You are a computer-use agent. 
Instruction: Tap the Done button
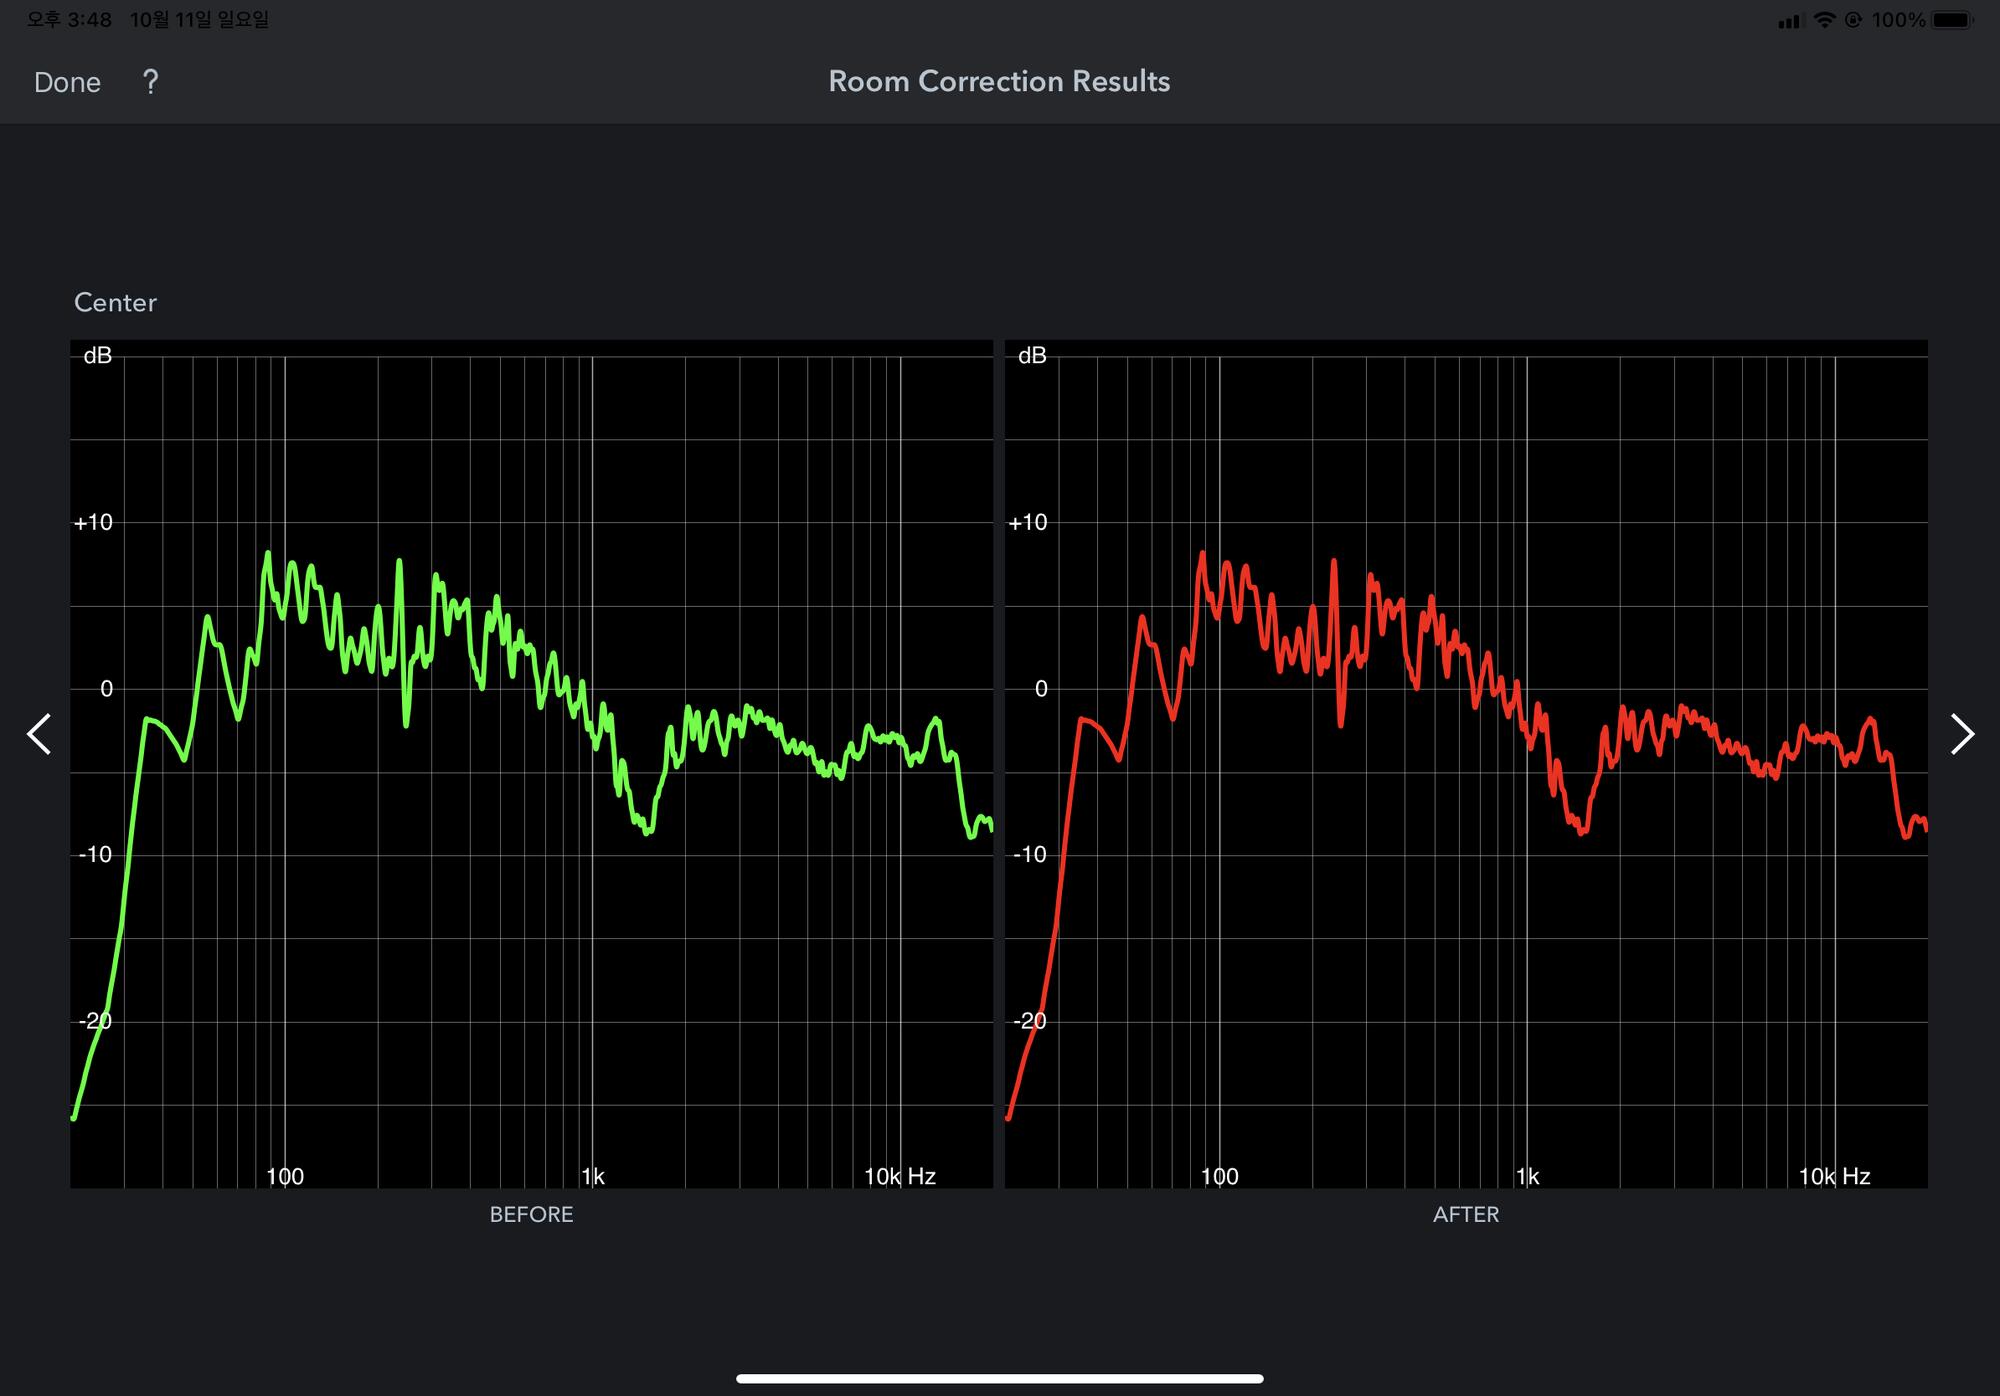(67, 82)
